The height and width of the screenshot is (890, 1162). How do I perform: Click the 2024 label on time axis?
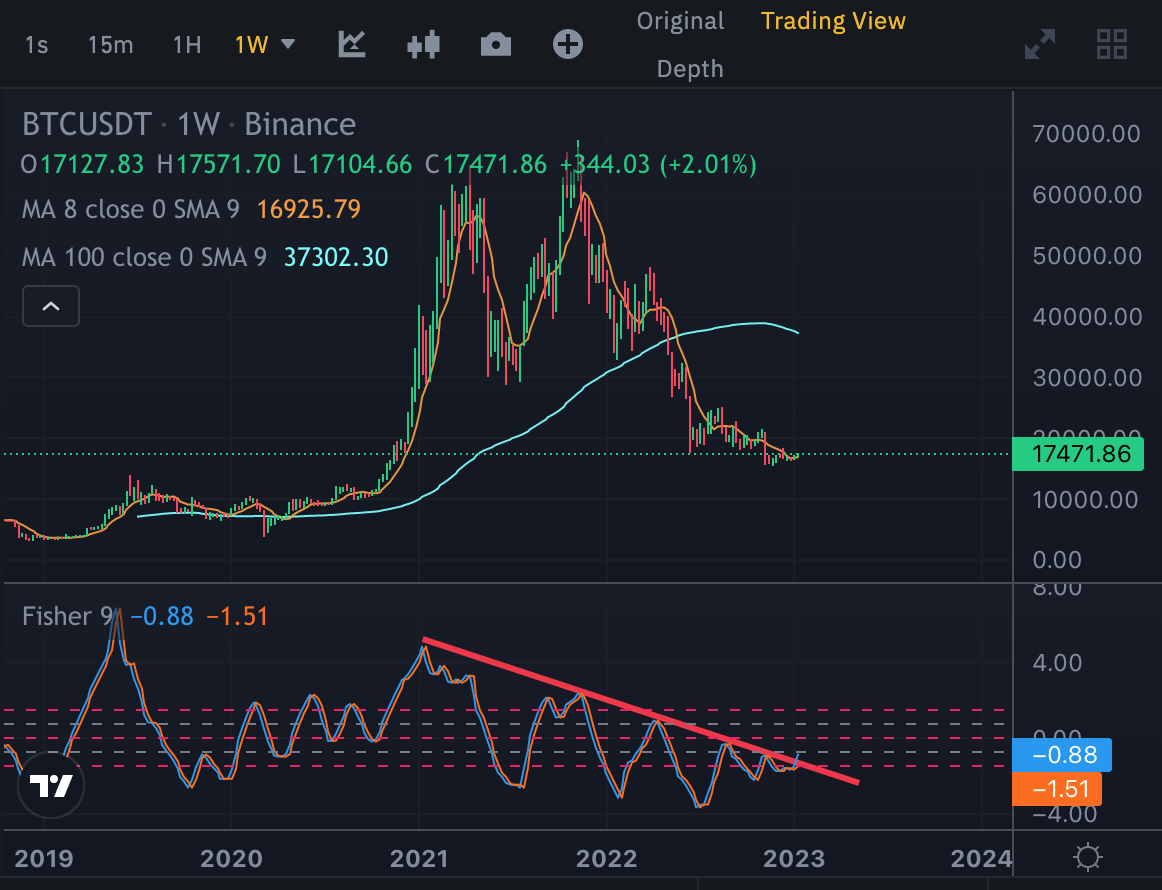981,859
